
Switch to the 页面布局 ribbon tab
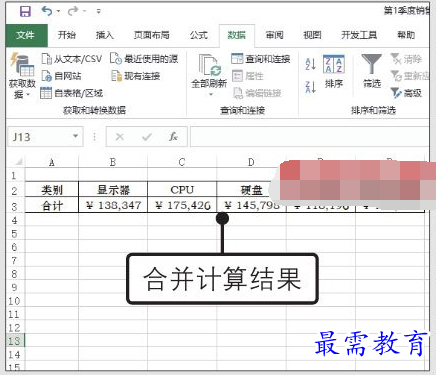point(151,35)
